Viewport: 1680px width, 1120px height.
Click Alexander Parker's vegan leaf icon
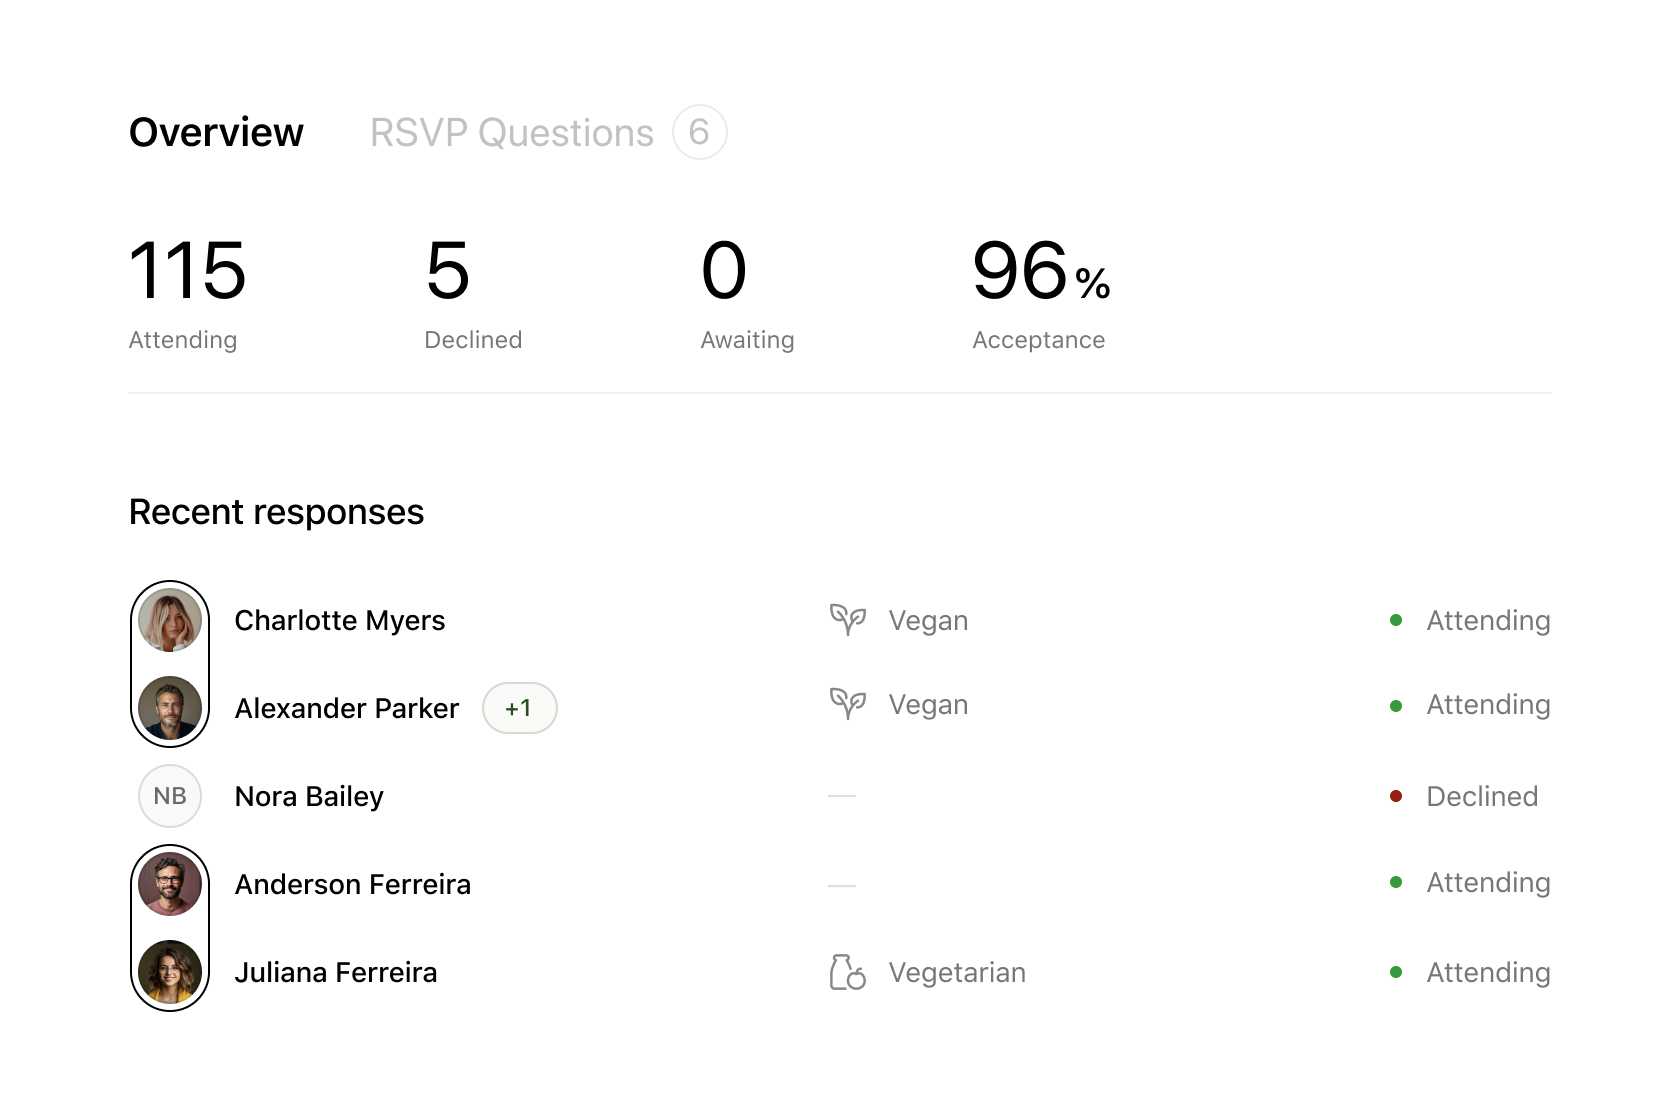pyautogui.click(x=847, y=704)
